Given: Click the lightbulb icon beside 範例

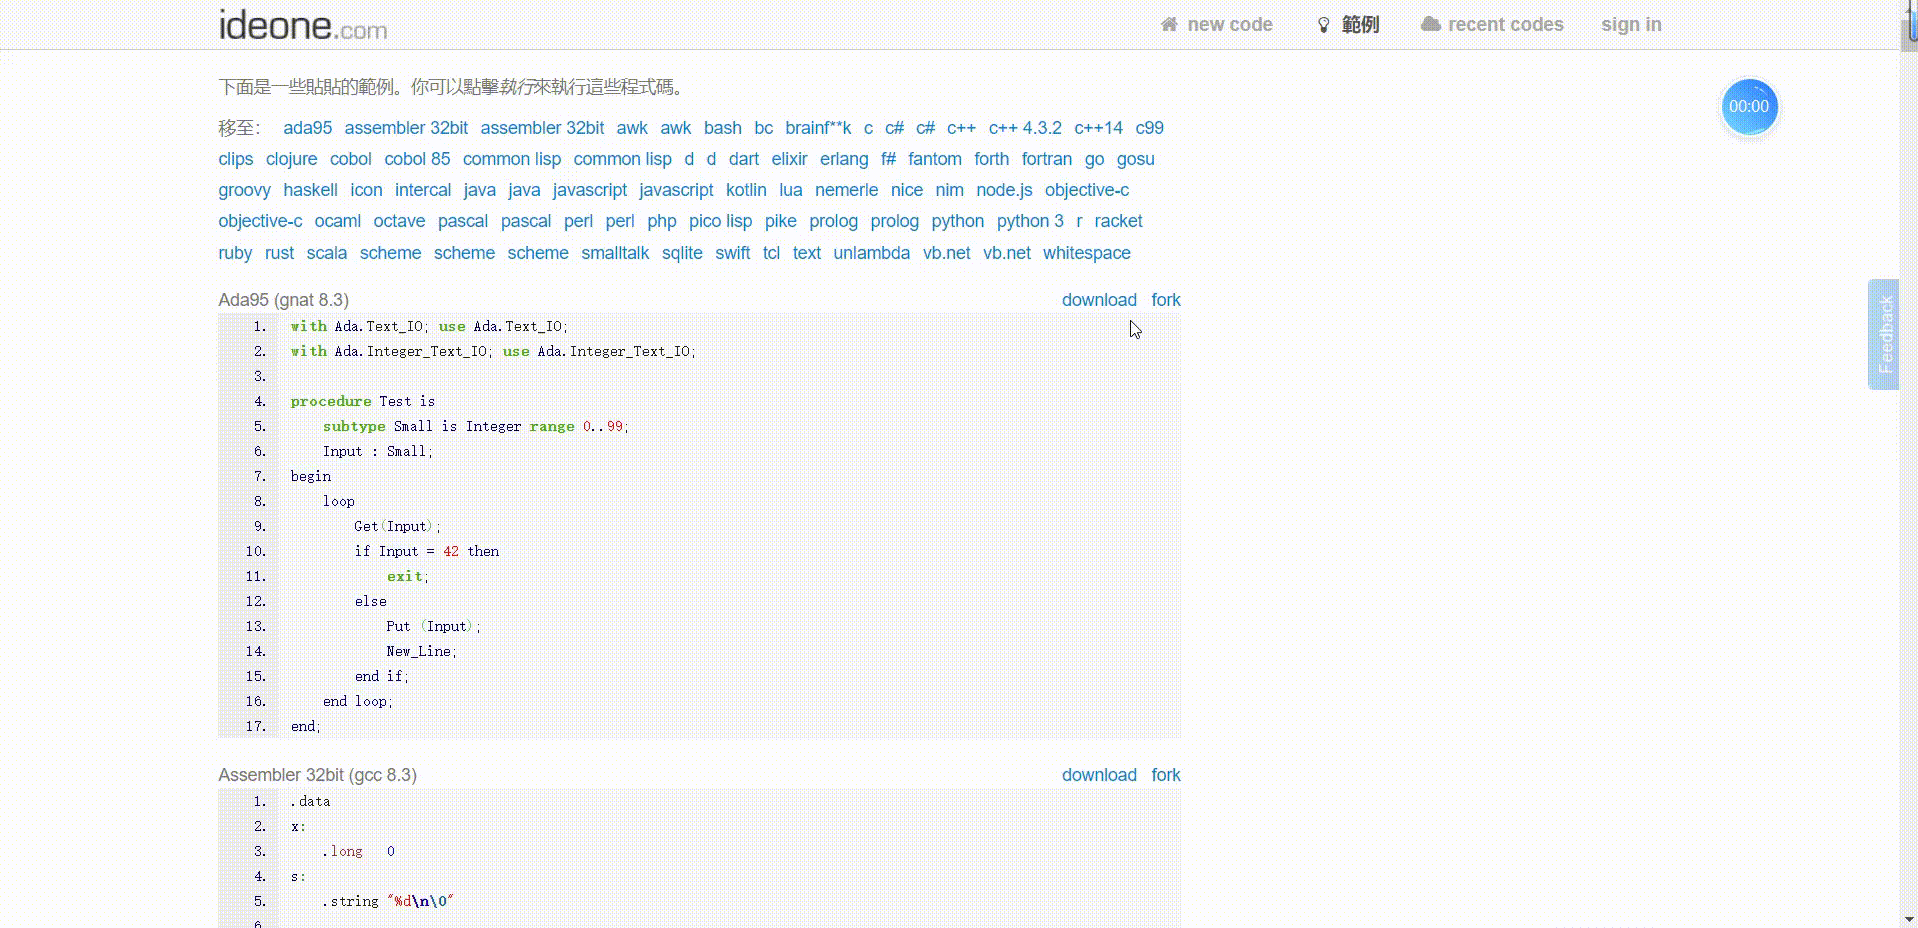Looking at the screenshot, I should 1323,24.
